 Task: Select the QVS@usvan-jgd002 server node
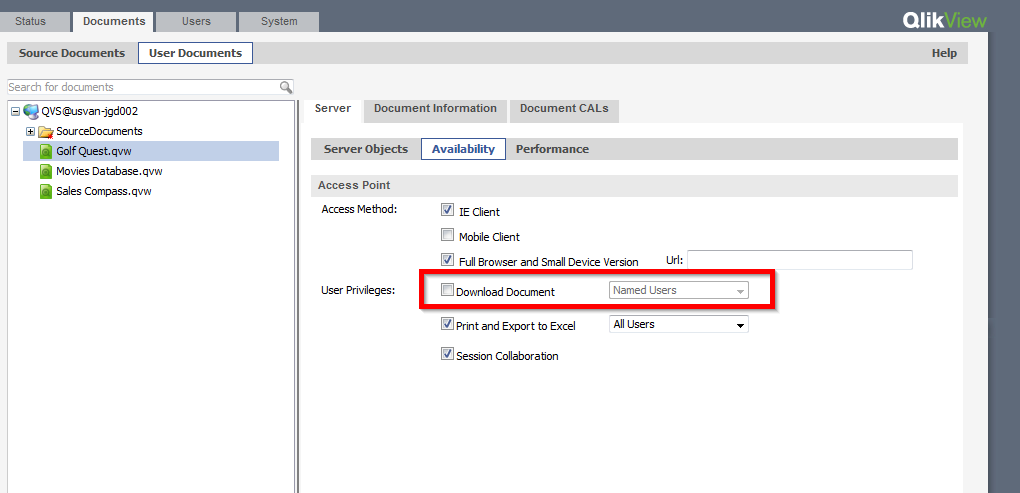pyautogui.click(x=90, y=111)
